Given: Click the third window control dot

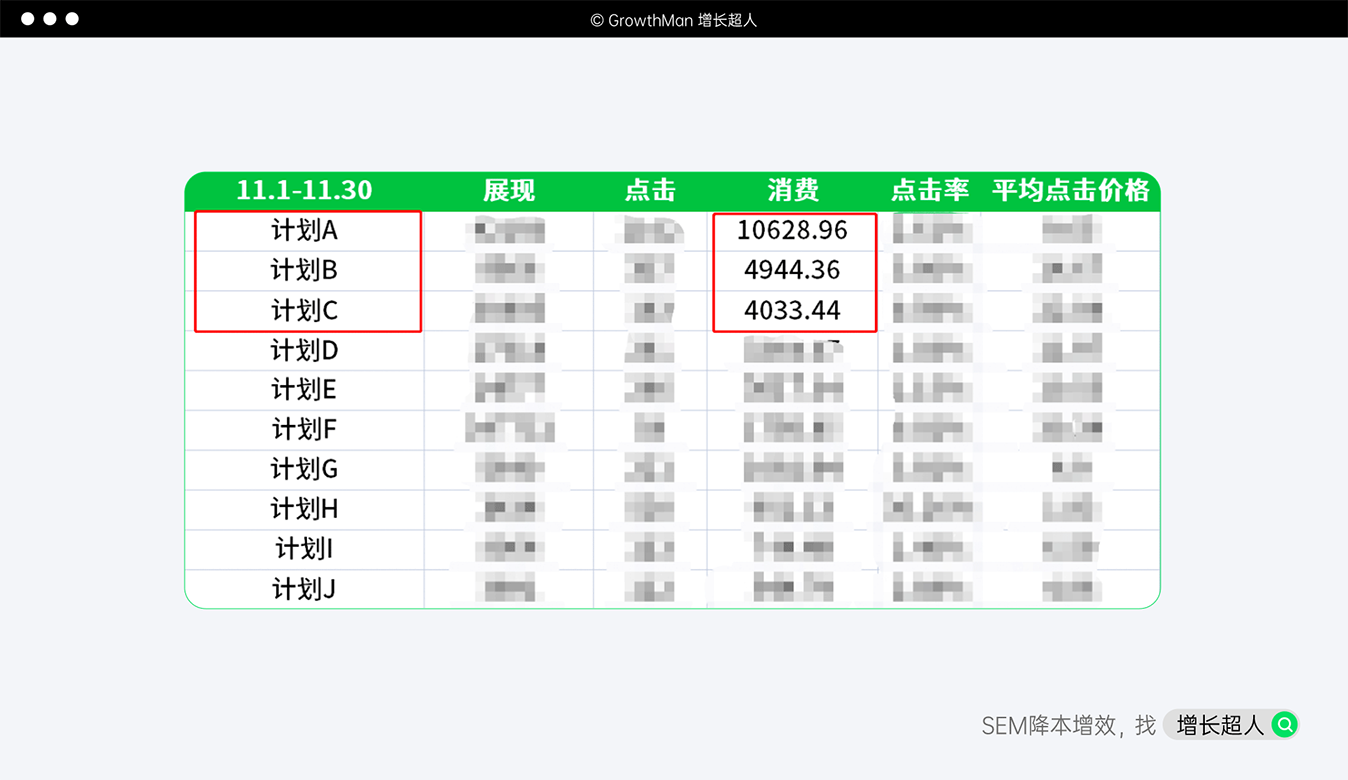Looking at the screenshot, I should tap(72, 19).
